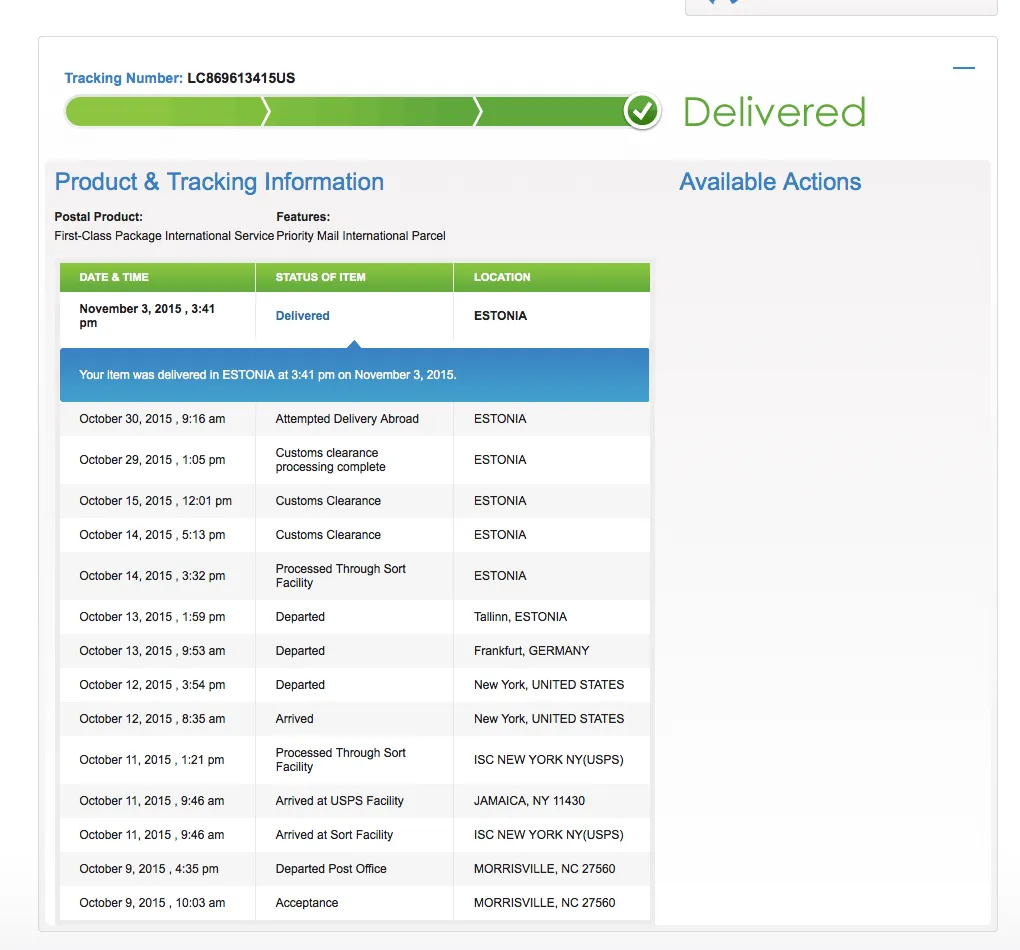Viewport: 1020px width, 950px height.
Task: Click the green delivered checkmark icon
Action: pos(642,111)
